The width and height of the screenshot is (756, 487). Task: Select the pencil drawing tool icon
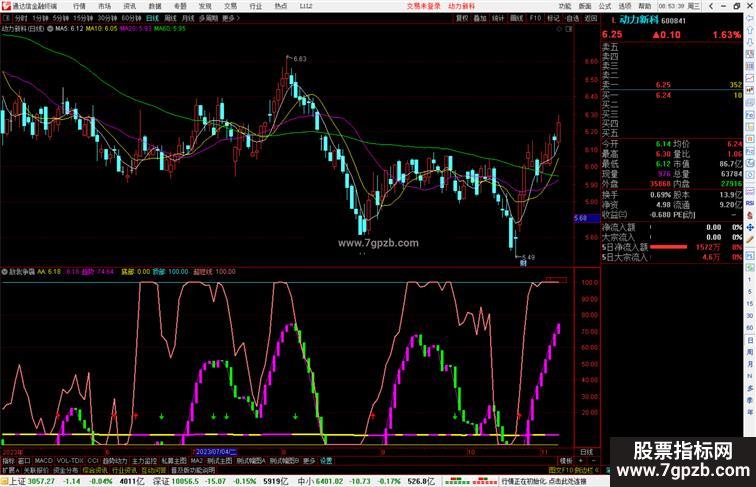[x=750, y=240]
